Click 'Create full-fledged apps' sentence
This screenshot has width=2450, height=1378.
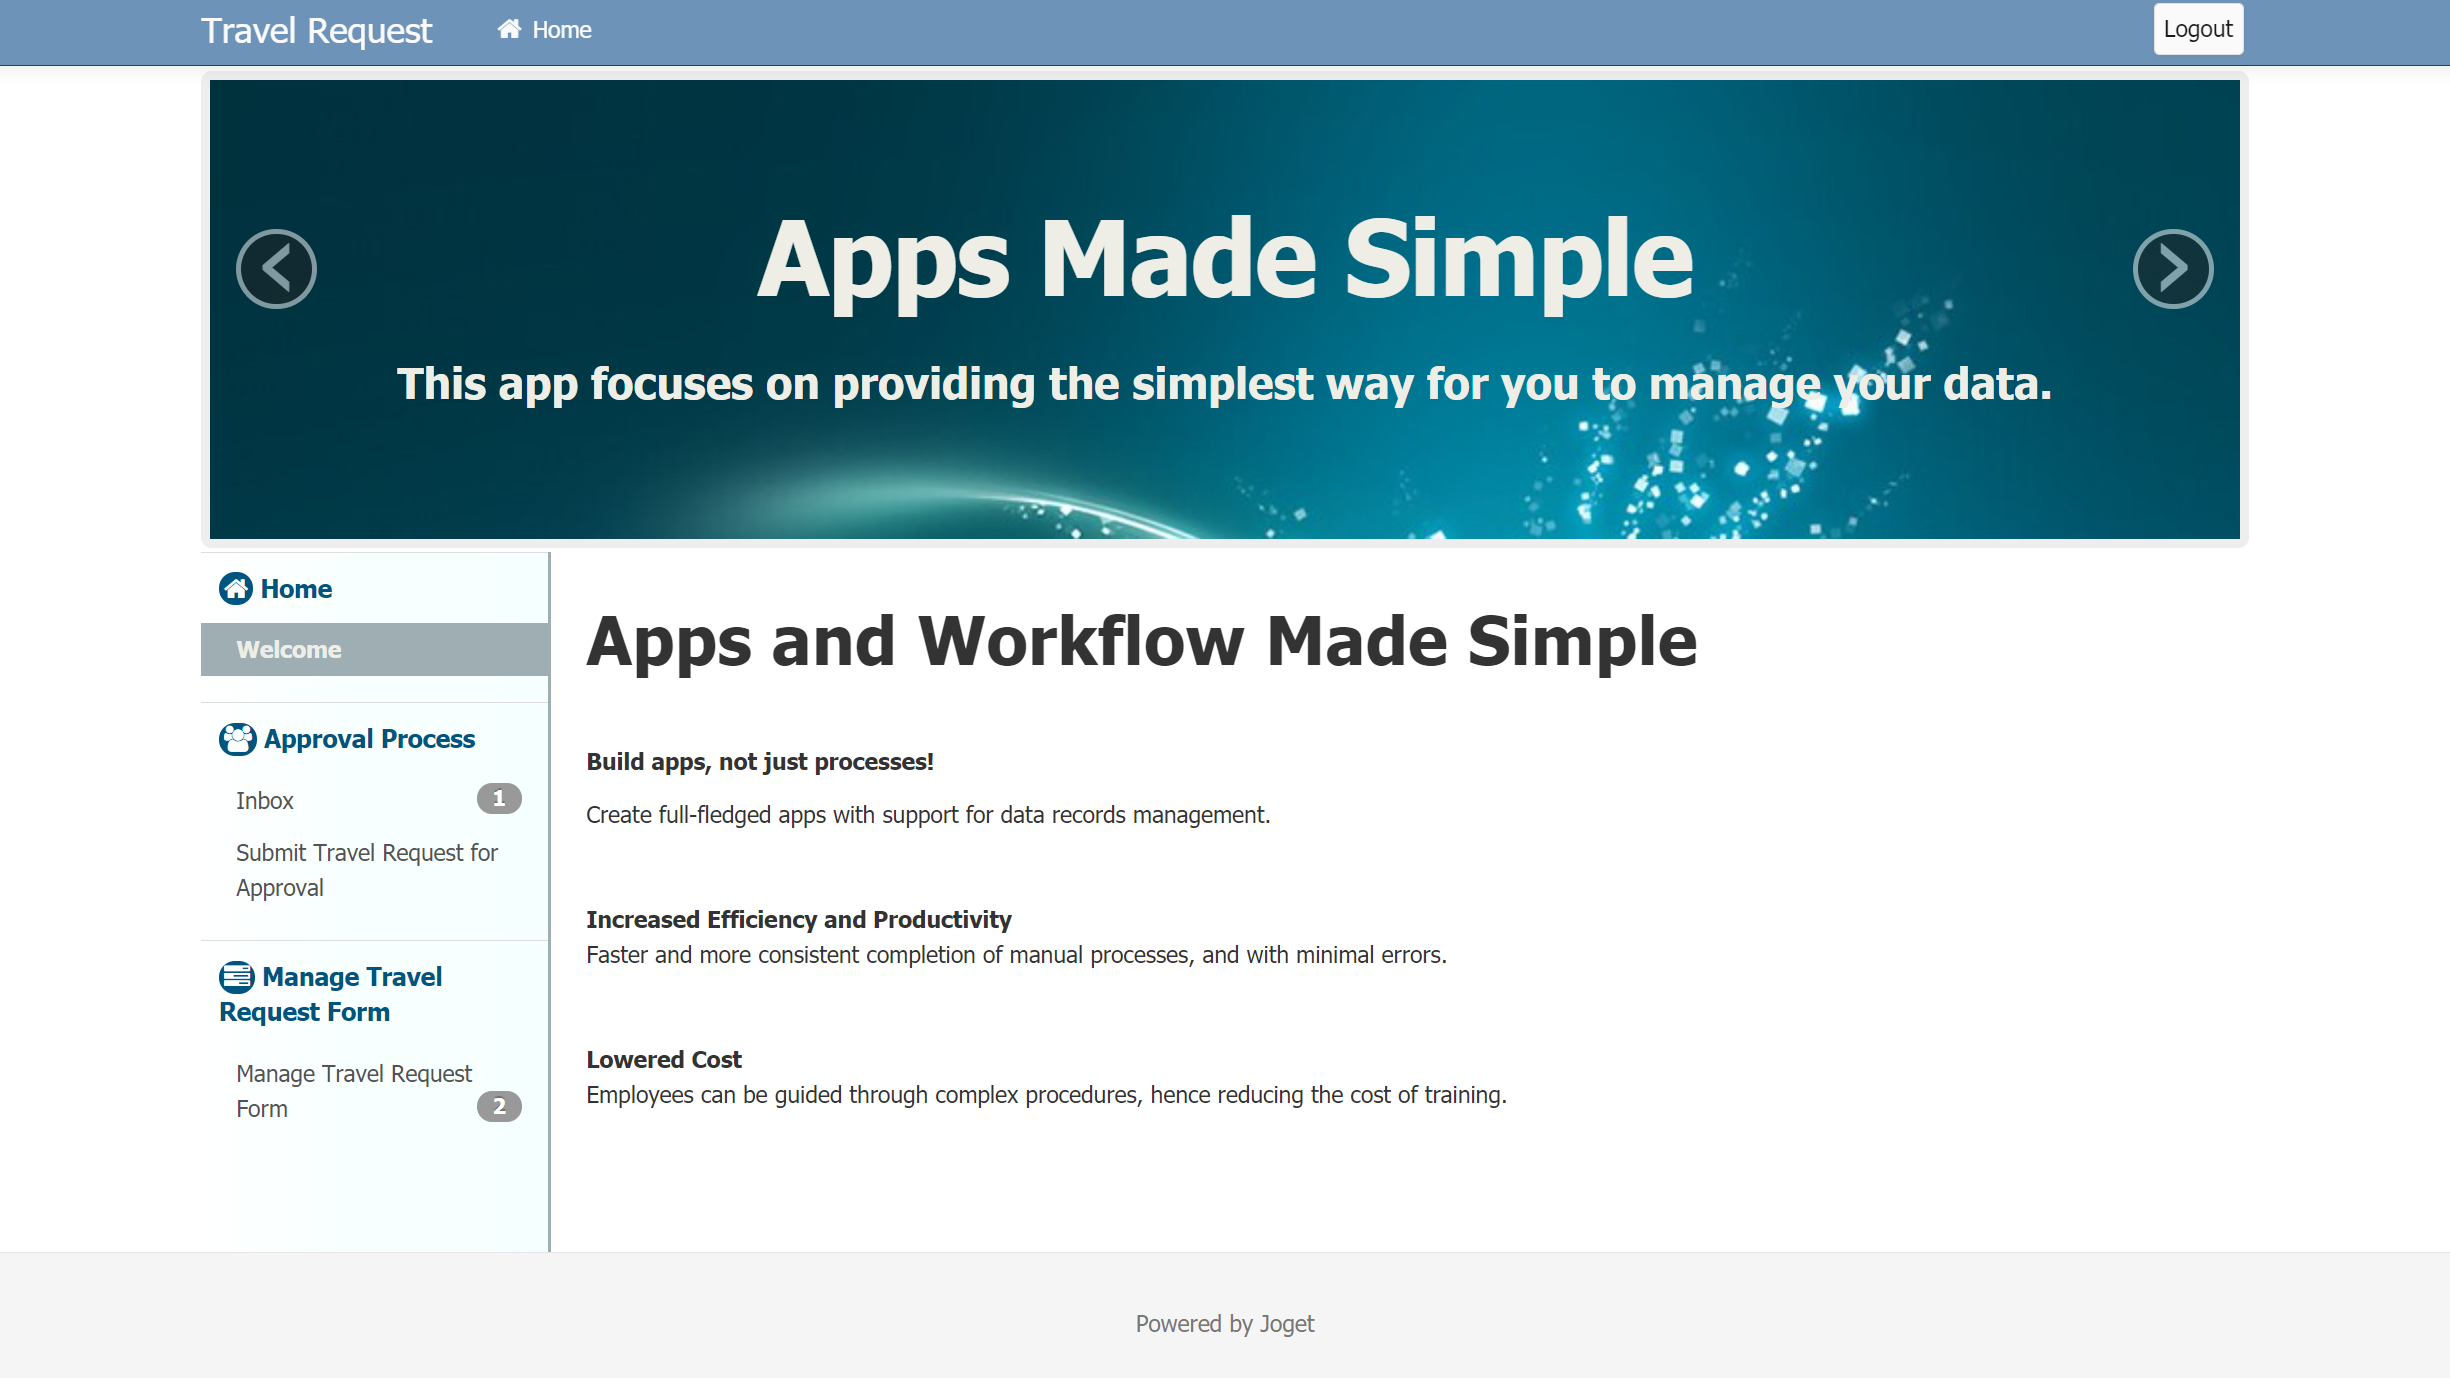point(928,815)
